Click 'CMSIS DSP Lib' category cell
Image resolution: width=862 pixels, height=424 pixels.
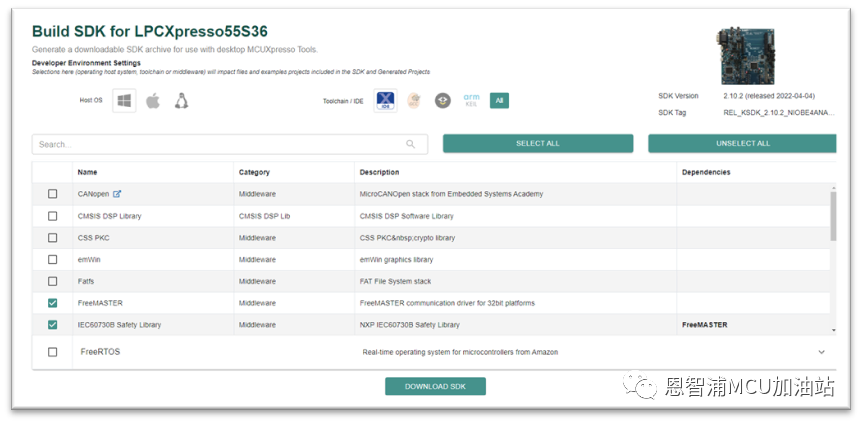click(x=264, y=216)
